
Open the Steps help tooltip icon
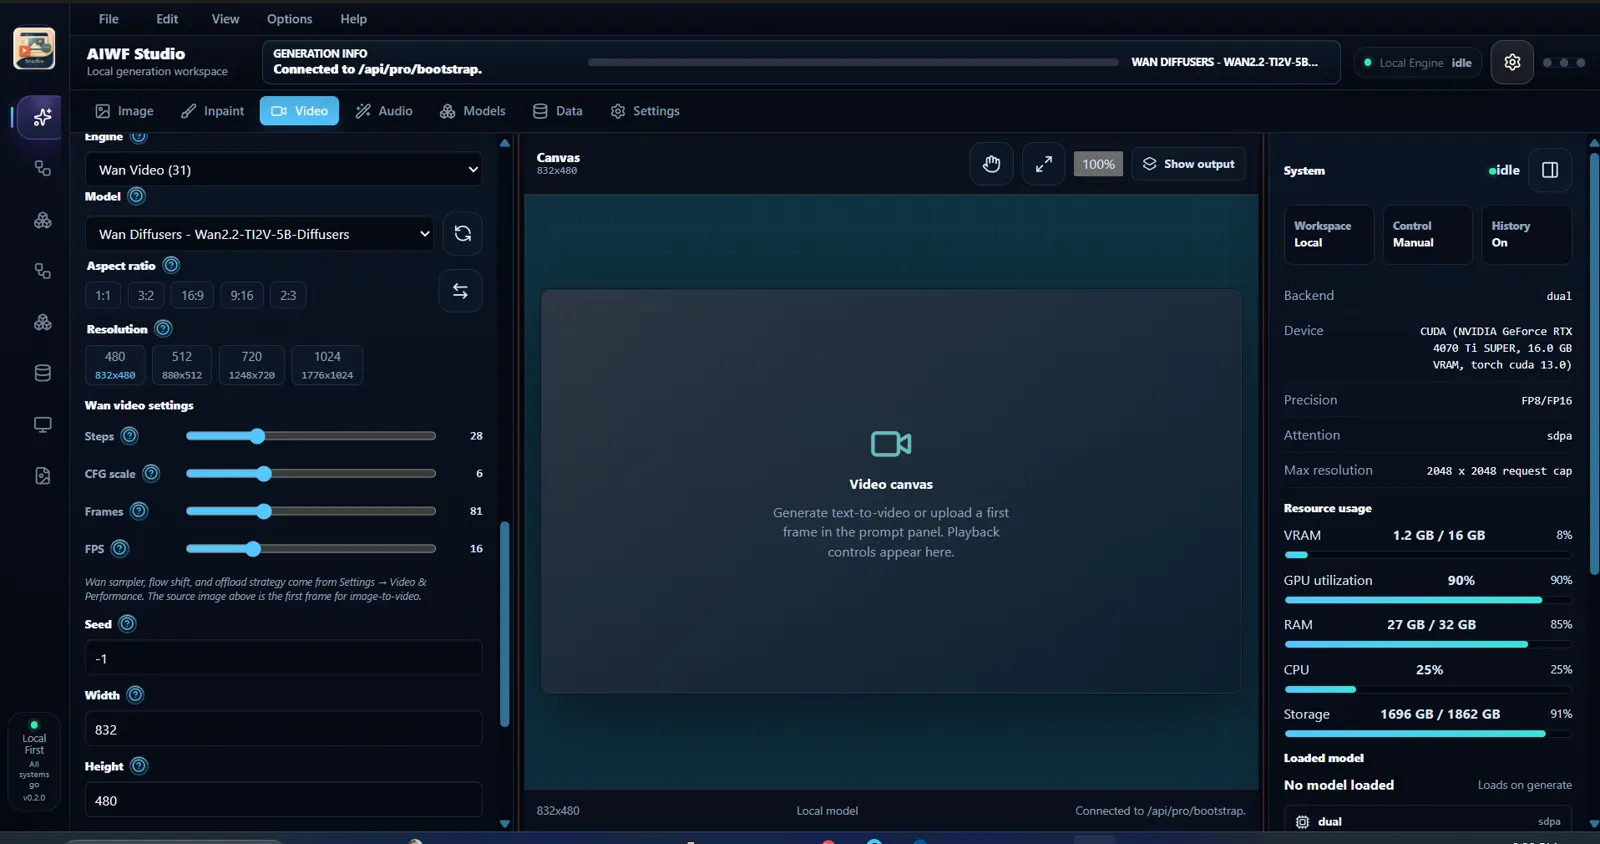pos(130,436)
